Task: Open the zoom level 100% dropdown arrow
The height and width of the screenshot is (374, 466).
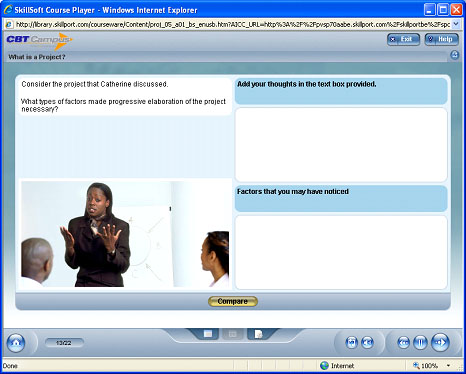Action: (x=449, y=366)
